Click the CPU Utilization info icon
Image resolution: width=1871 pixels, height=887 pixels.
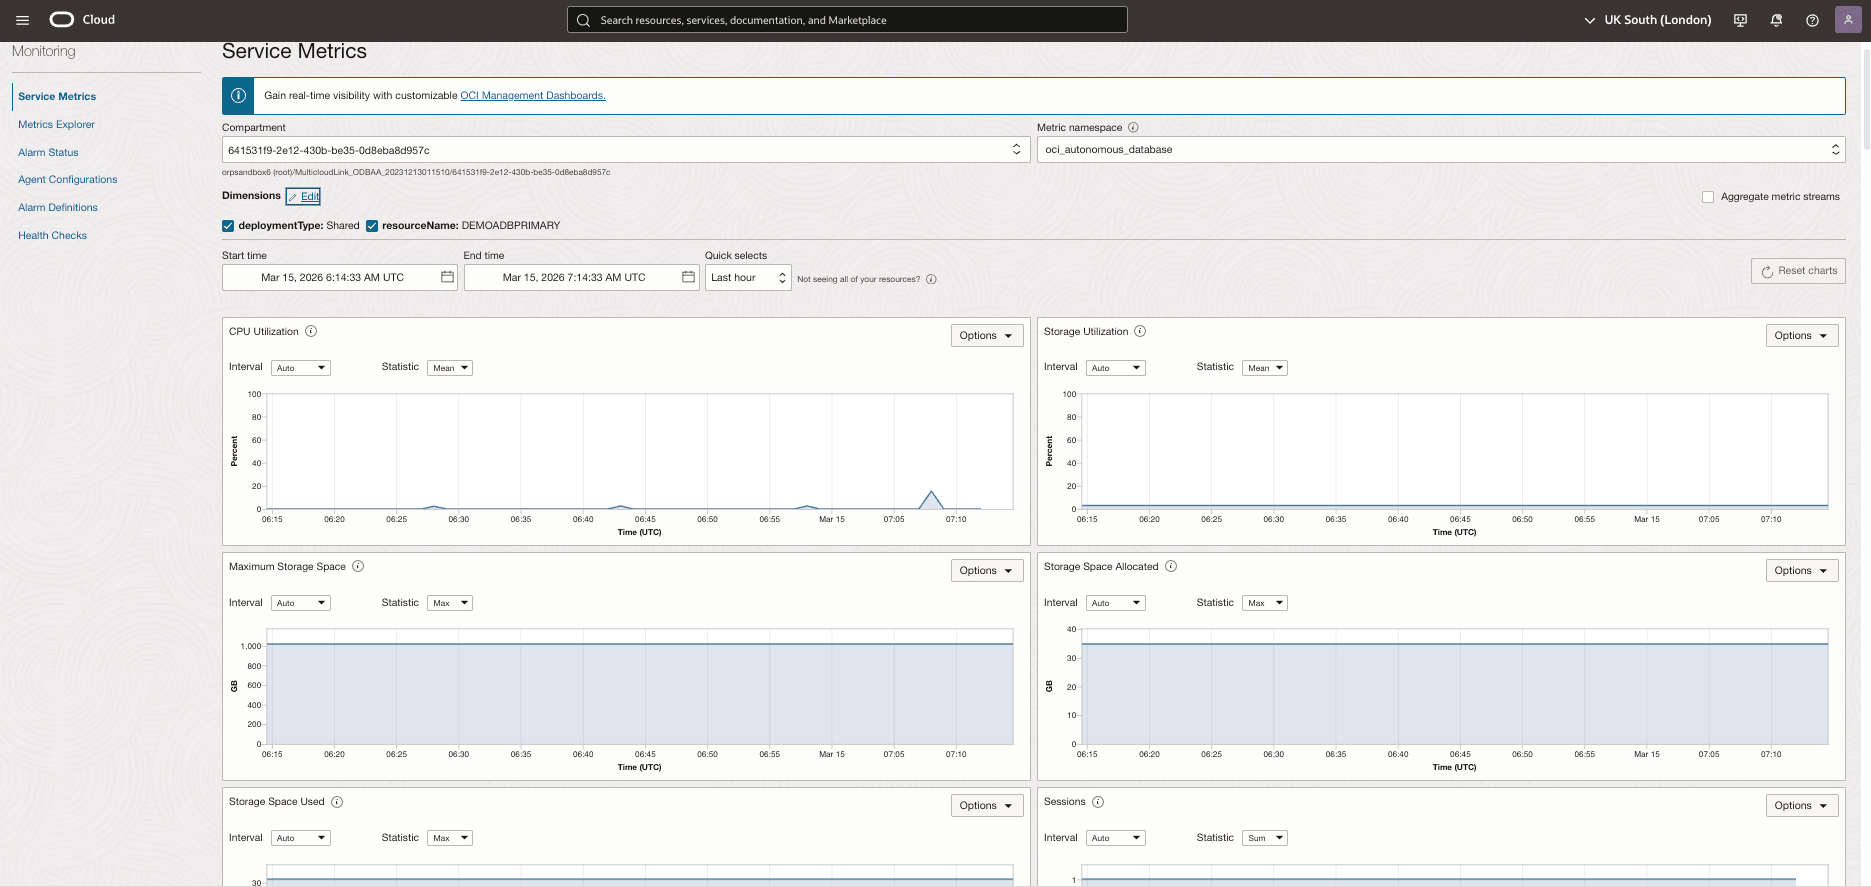[x=311, y=331]
